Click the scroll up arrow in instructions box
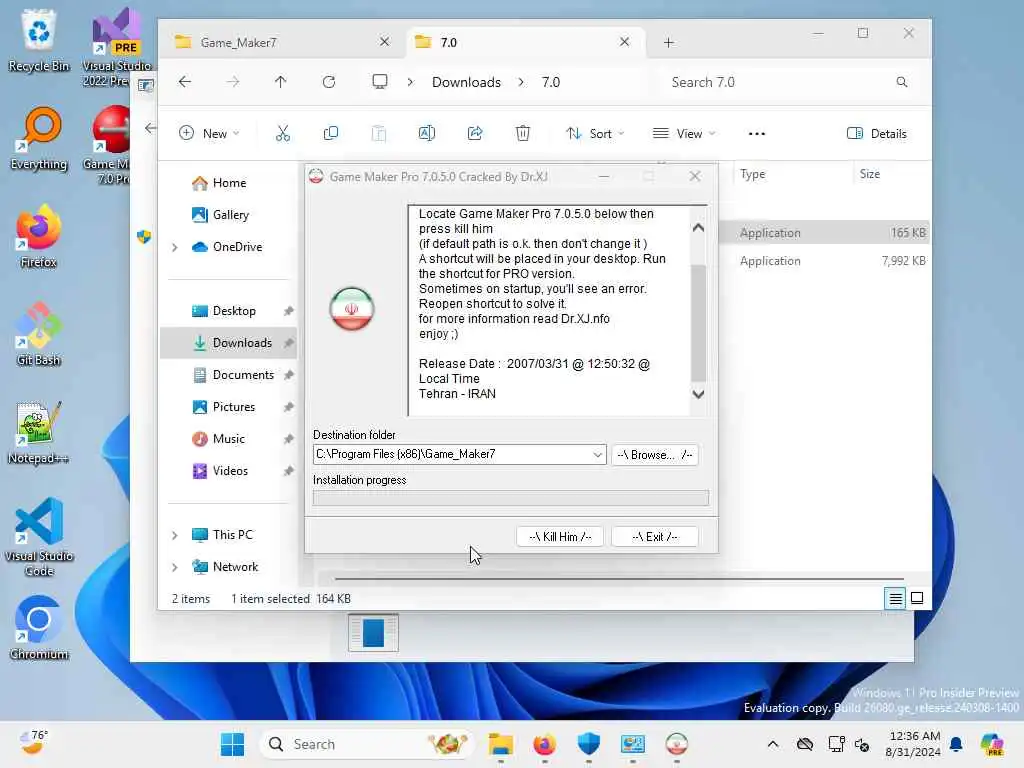Image resolution: width=1024 pixels, height=768 pixels. click(x=698, y=228)
